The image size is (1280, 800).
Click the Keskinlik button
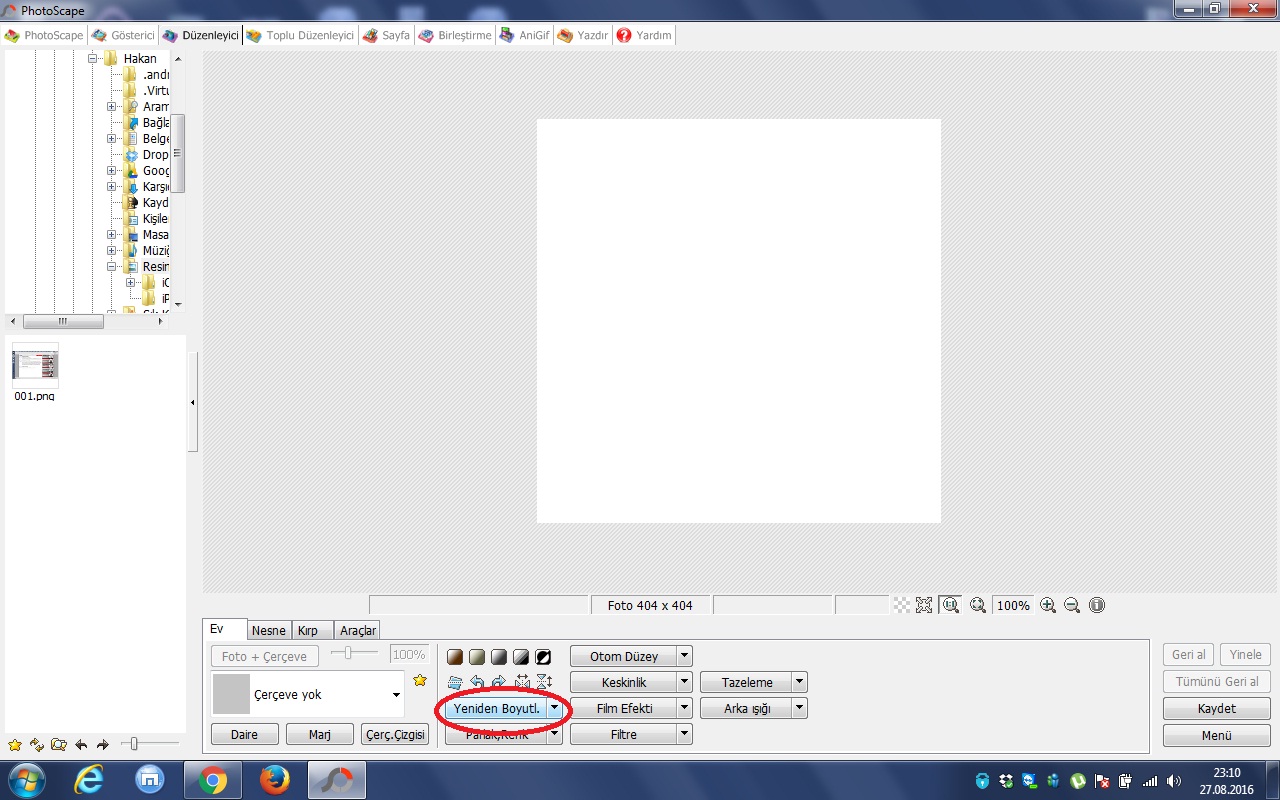(624, 683)
